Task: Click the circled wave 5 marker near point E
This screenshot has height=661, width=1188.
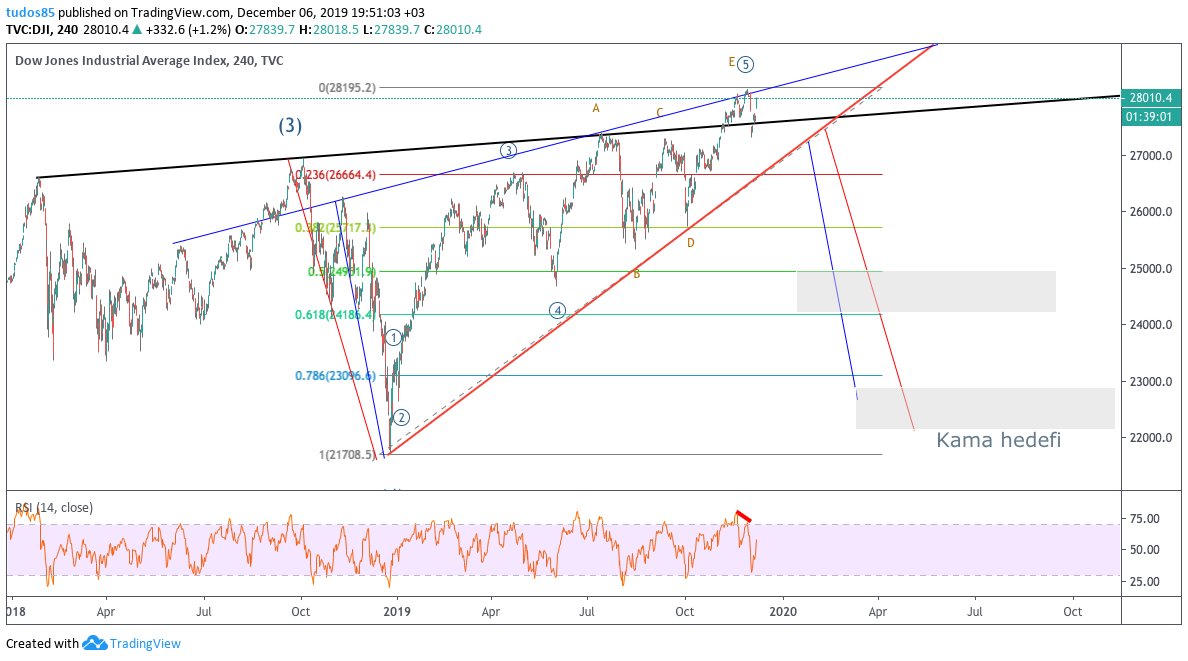Action: click(x=744, y=62)
